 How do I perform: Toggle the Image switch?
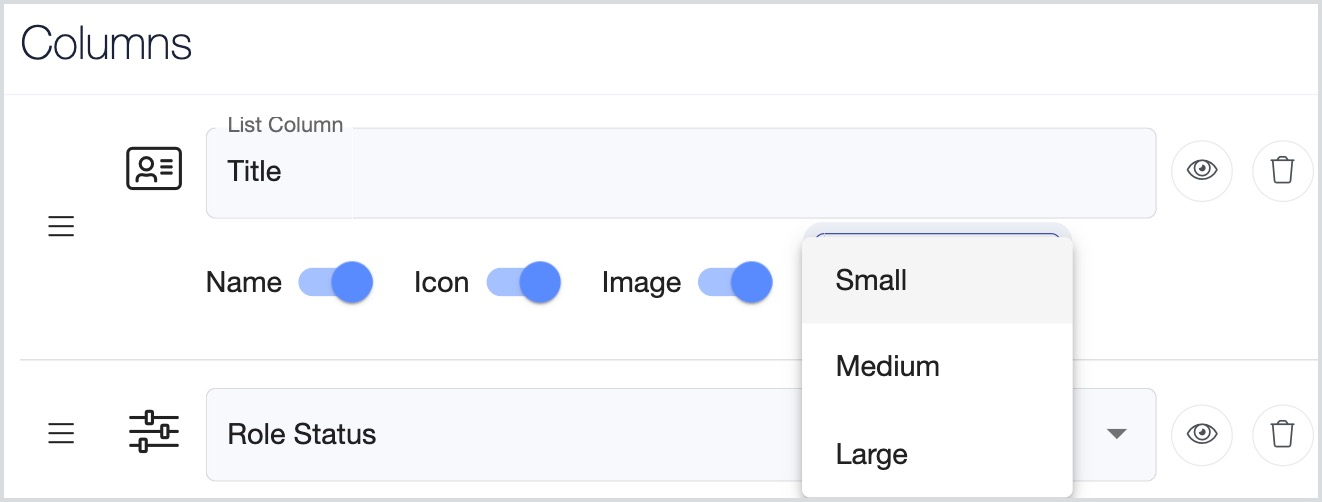point(735,282)
